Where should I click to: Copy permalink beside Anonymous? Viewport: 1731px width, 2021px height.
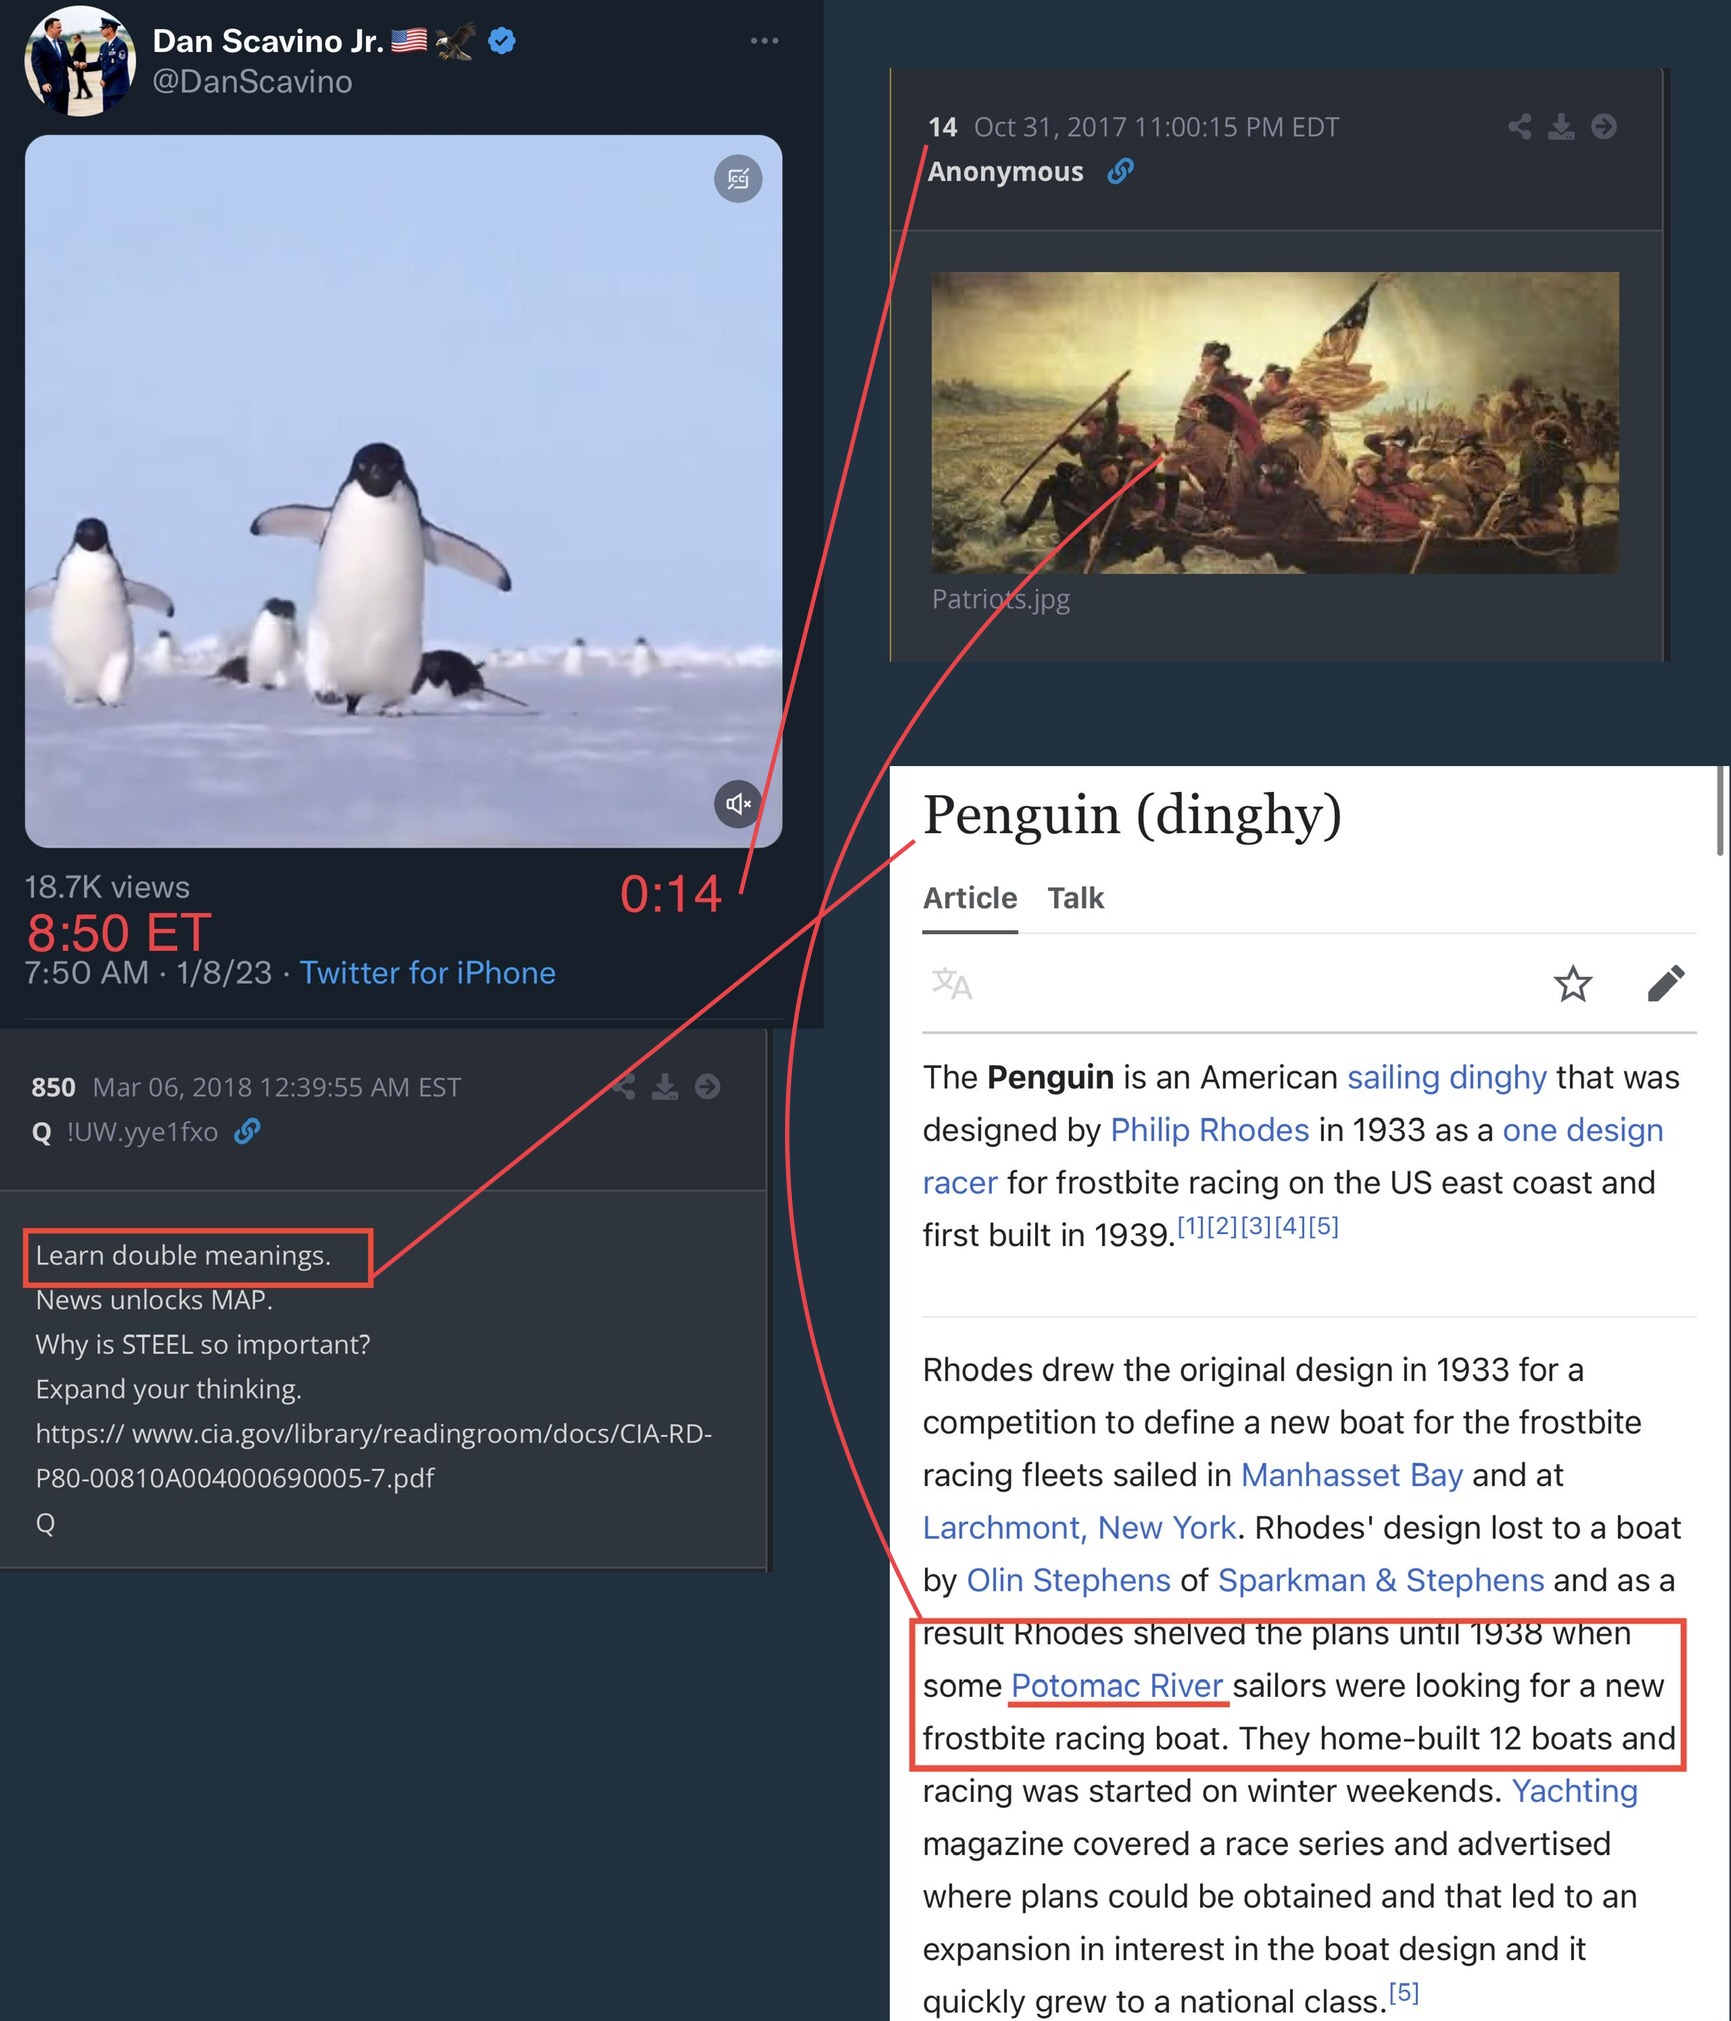click(1120, 172)
